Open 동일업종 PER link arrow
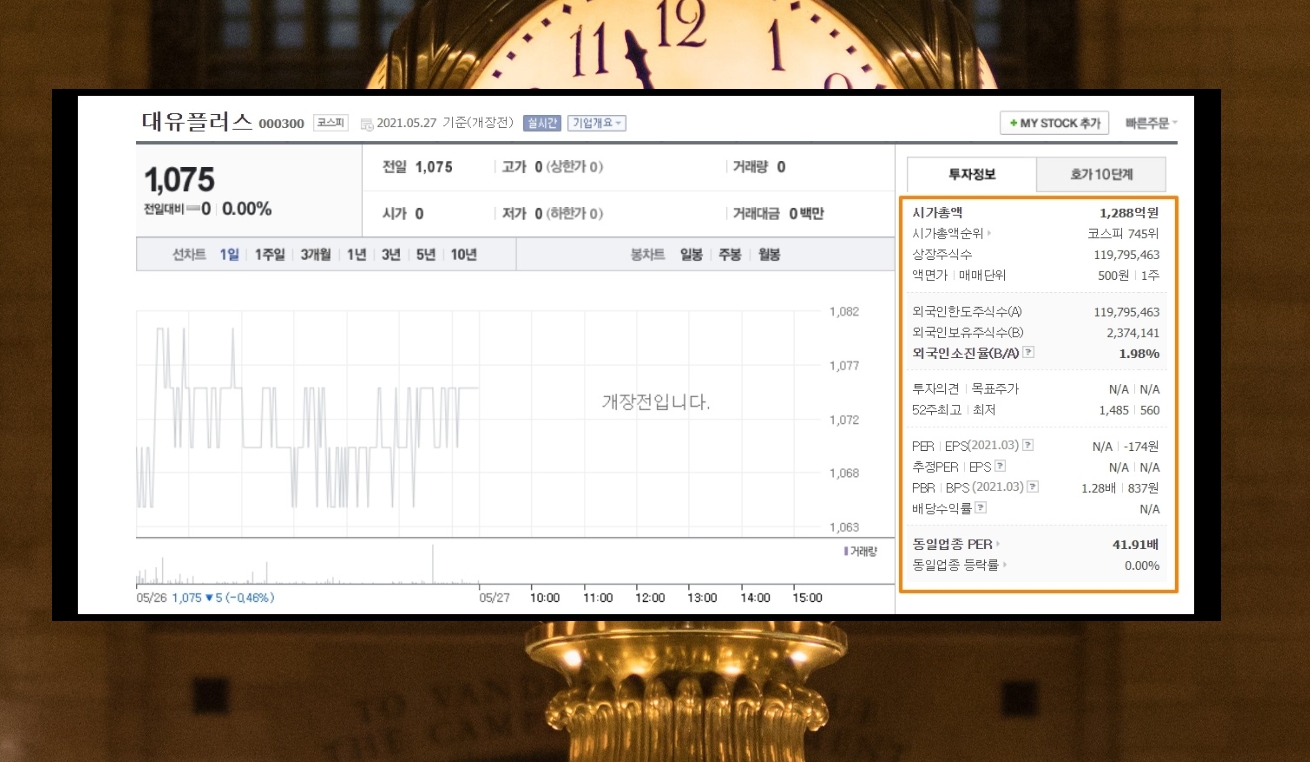Viewport: 1310px width, 762px height. coord(998,545)
